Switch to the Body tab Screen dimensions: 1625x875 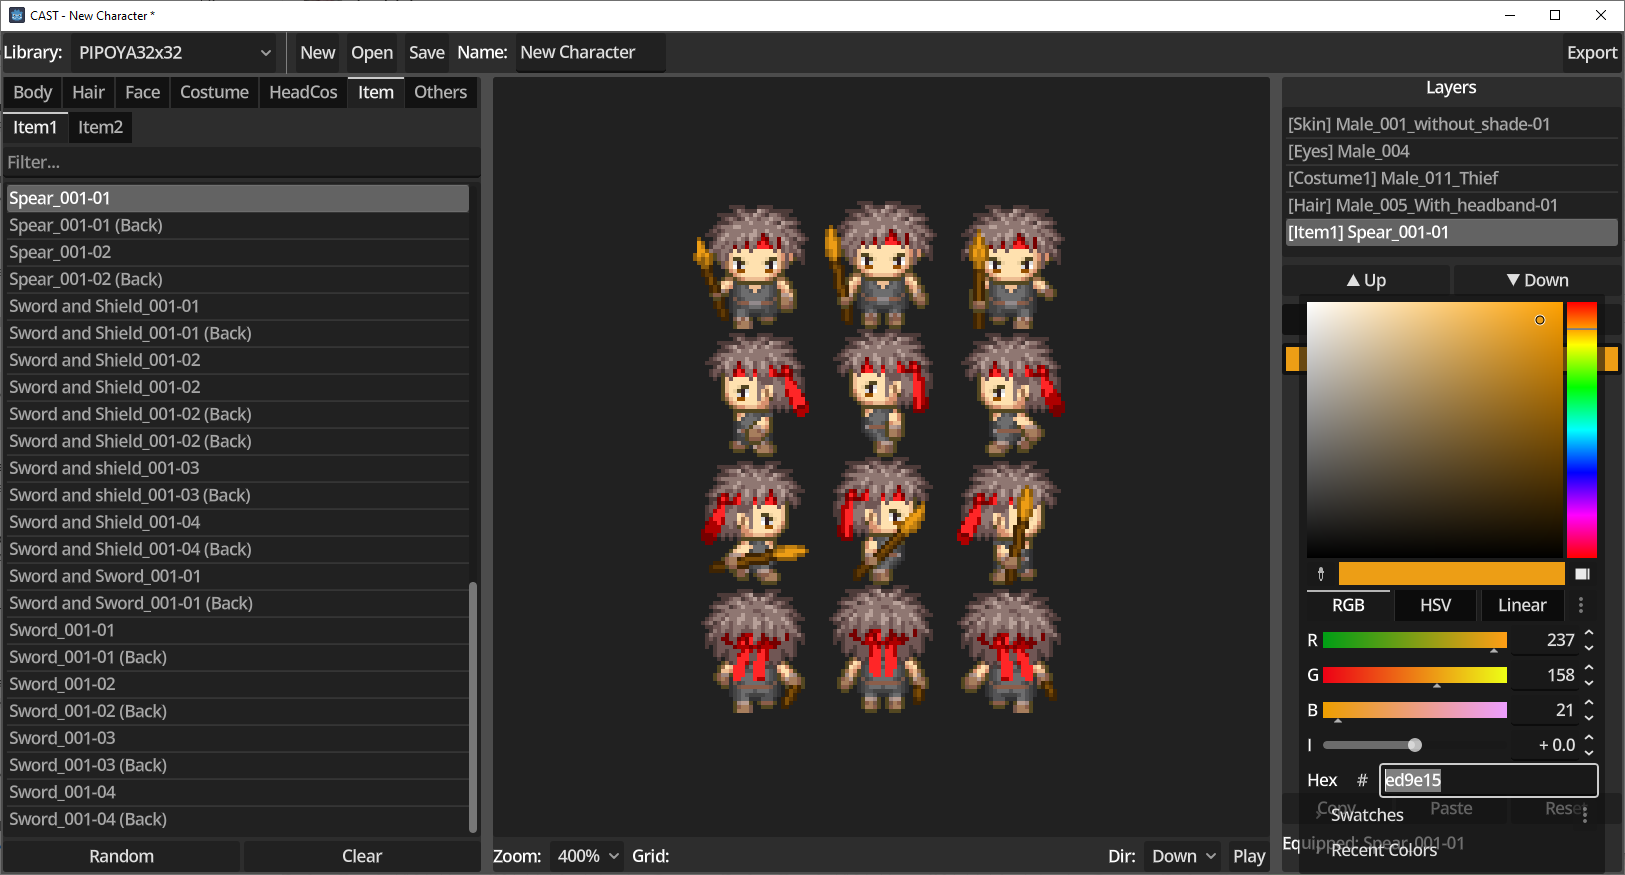33,92
